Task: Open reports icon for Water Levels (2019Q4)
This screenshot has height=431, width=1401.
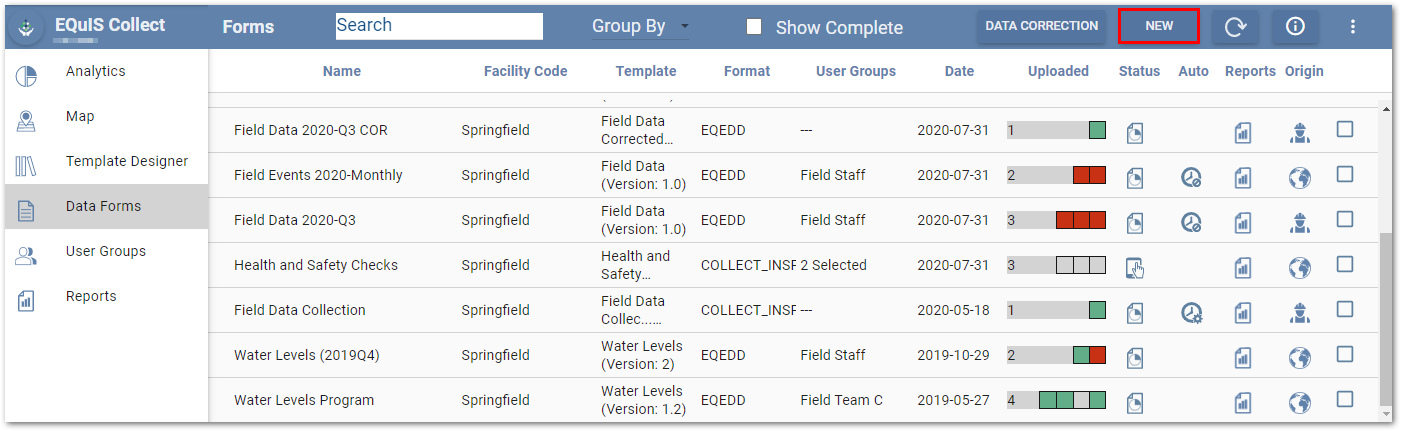Action: pos(1243,357)
